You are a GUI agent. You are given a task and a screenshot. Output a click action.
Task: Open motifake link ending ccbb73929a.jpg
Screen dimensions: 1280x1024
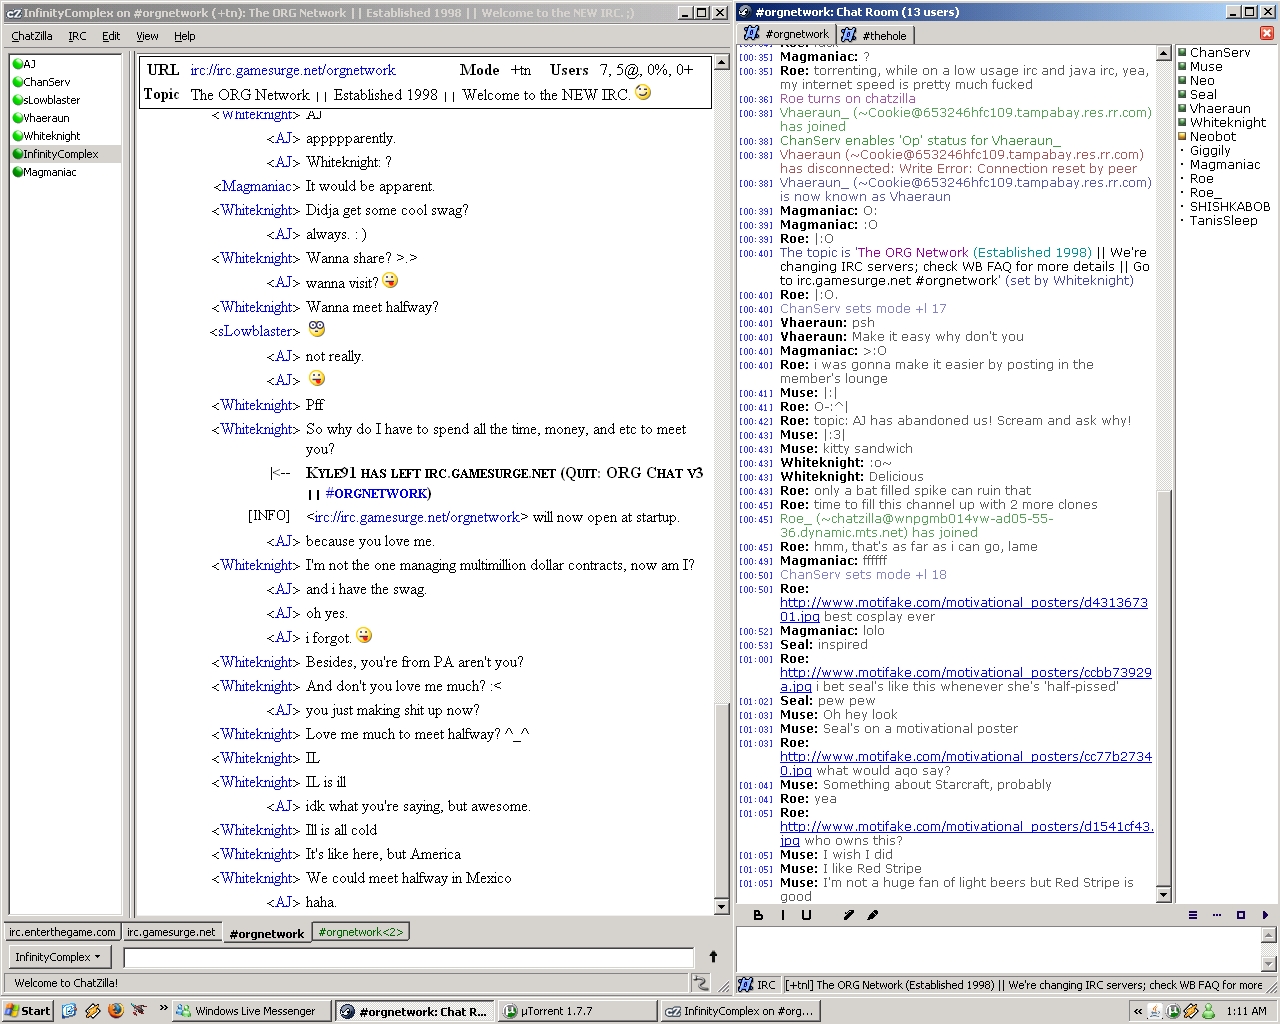click(965, 673)
